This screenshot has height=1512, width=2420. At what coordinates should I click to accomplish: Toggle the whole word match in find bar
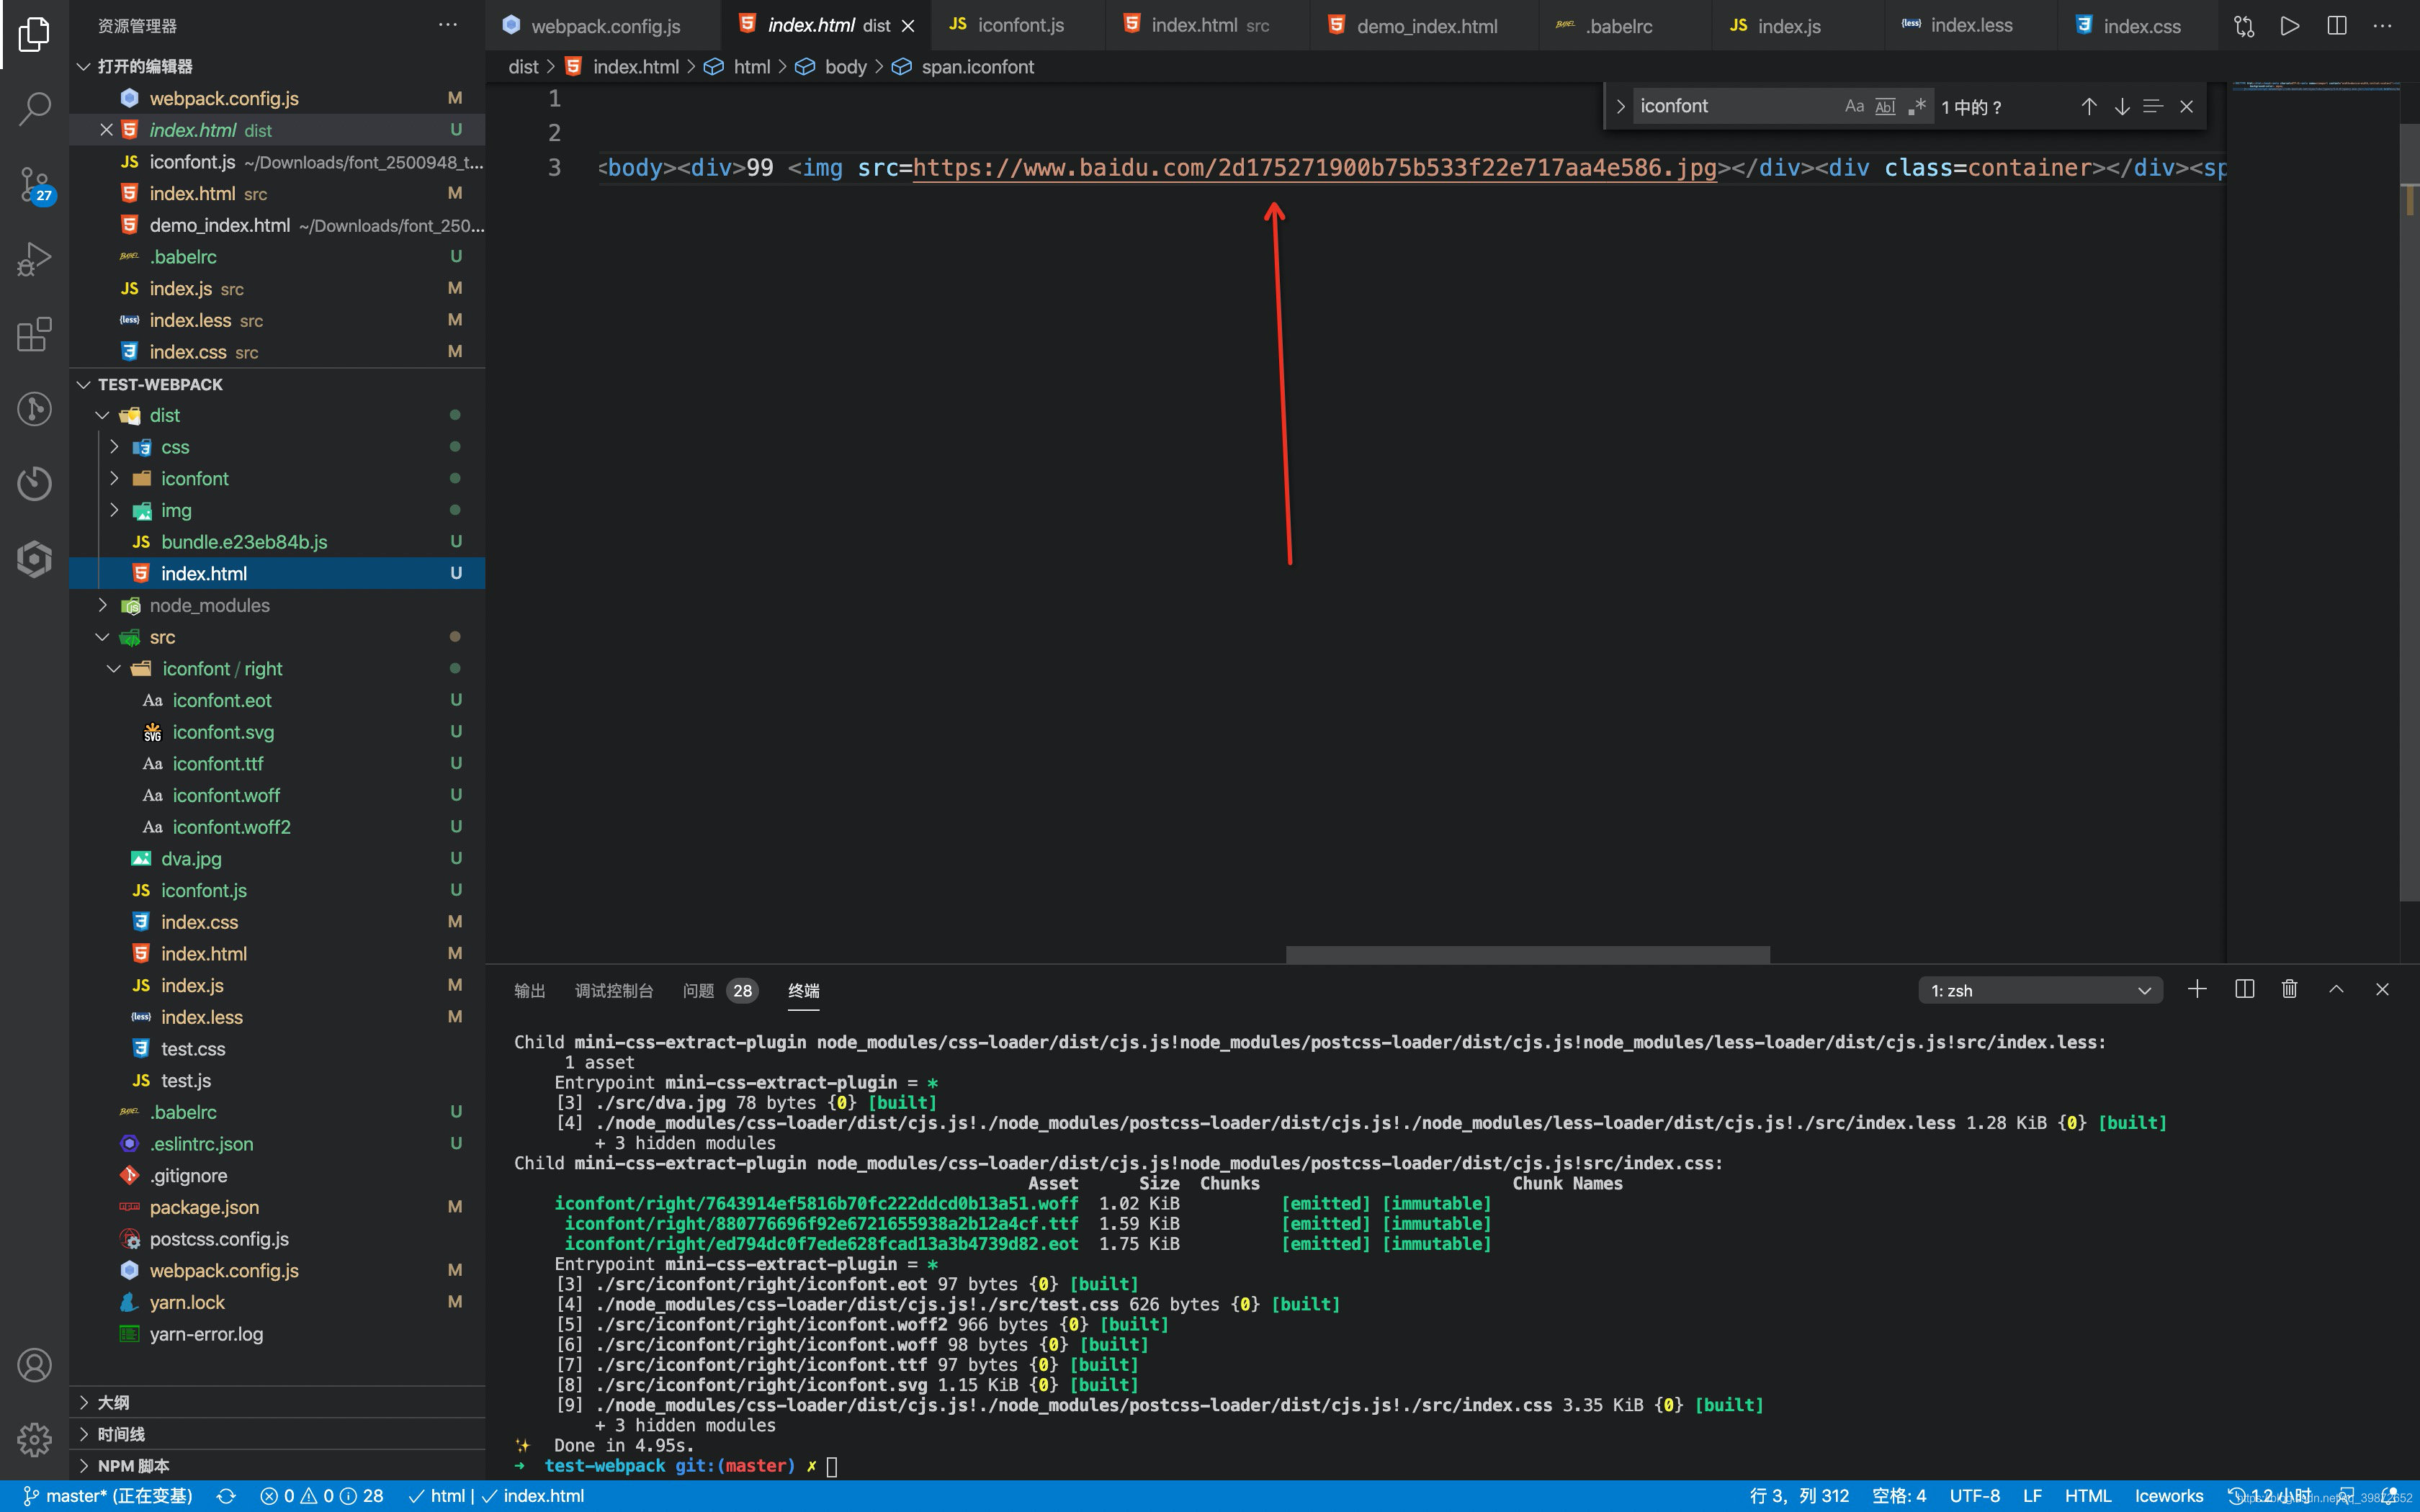click(x=1878, y=107)
